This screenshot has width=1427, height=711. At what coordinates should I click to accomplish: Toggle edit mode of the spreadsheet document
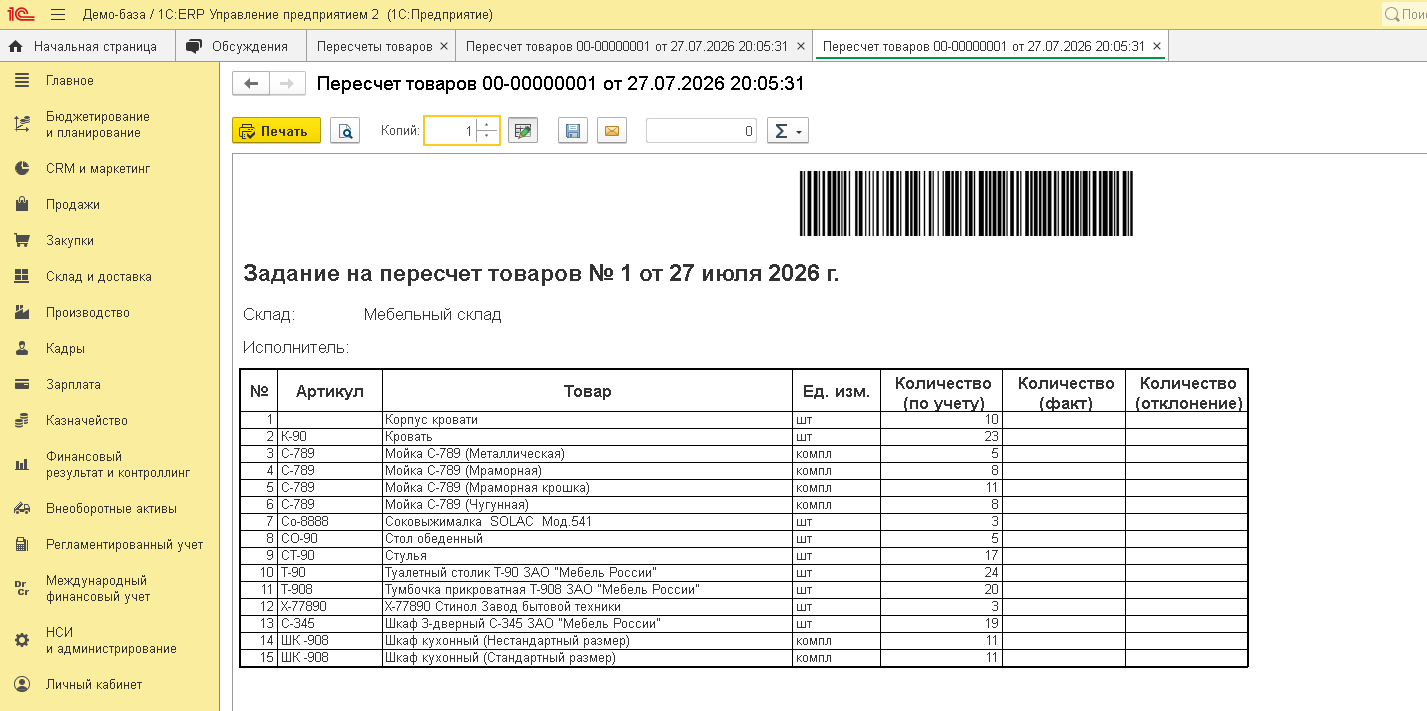click(523, 131)
